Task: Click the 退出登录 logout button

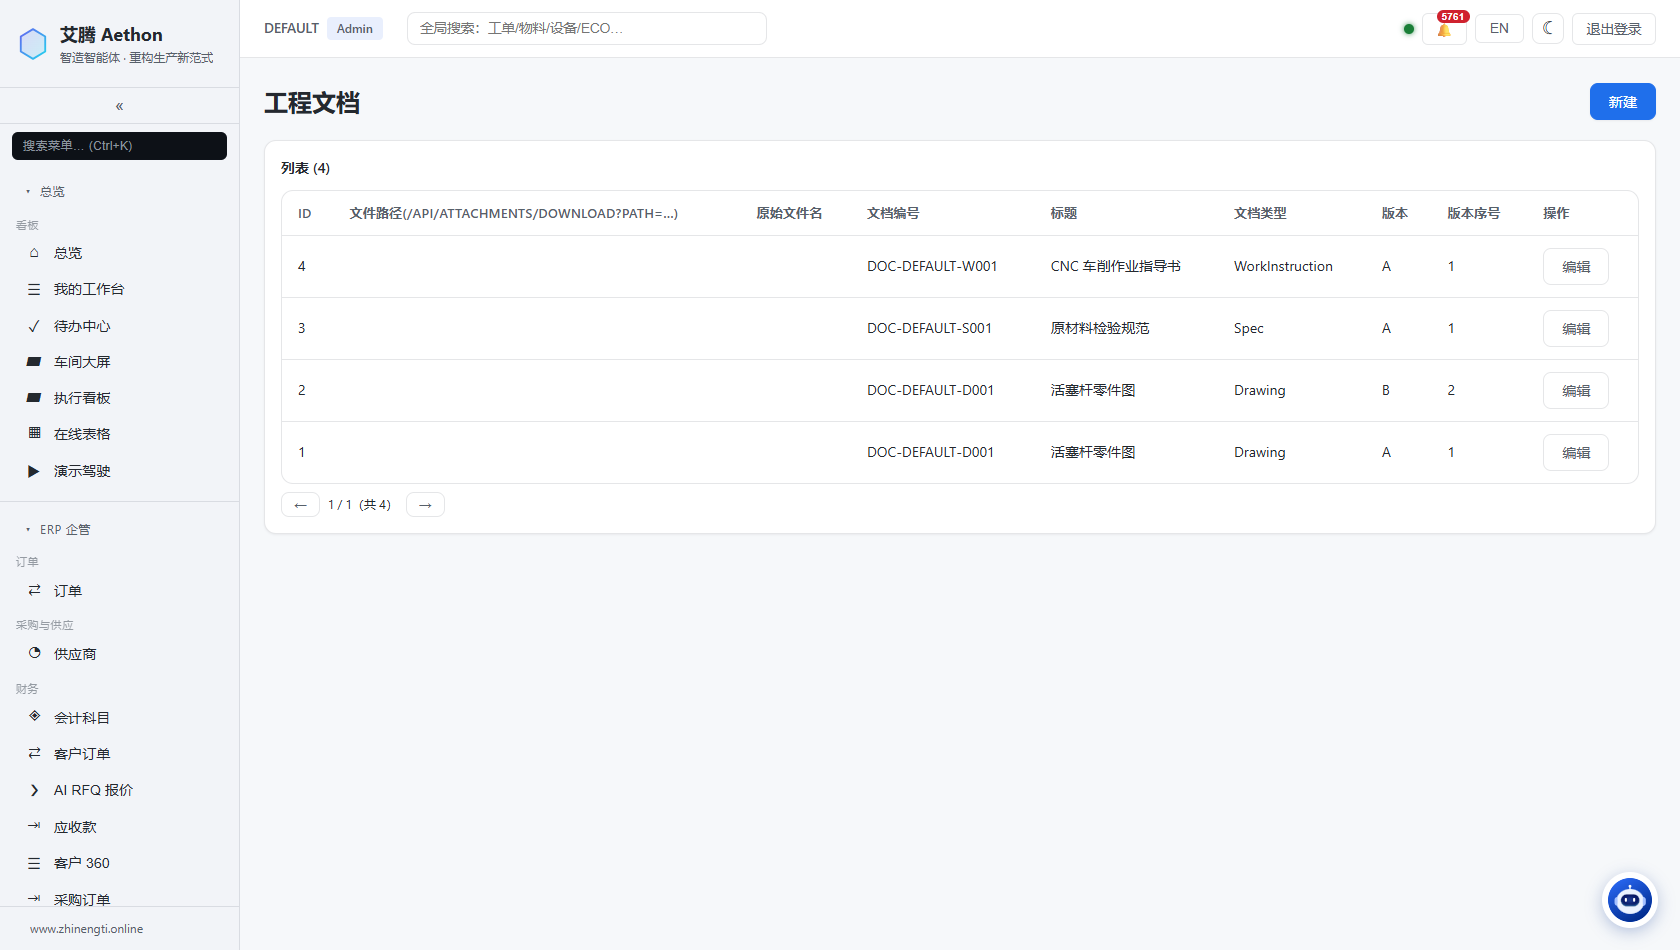Action: coord(1613,29)
